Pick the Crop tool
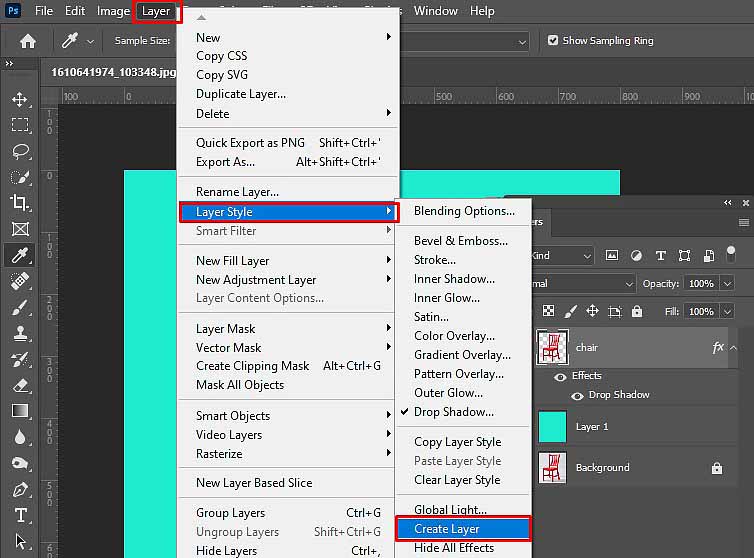The width and height of the screenshot is (754, 558). [20, 203]
